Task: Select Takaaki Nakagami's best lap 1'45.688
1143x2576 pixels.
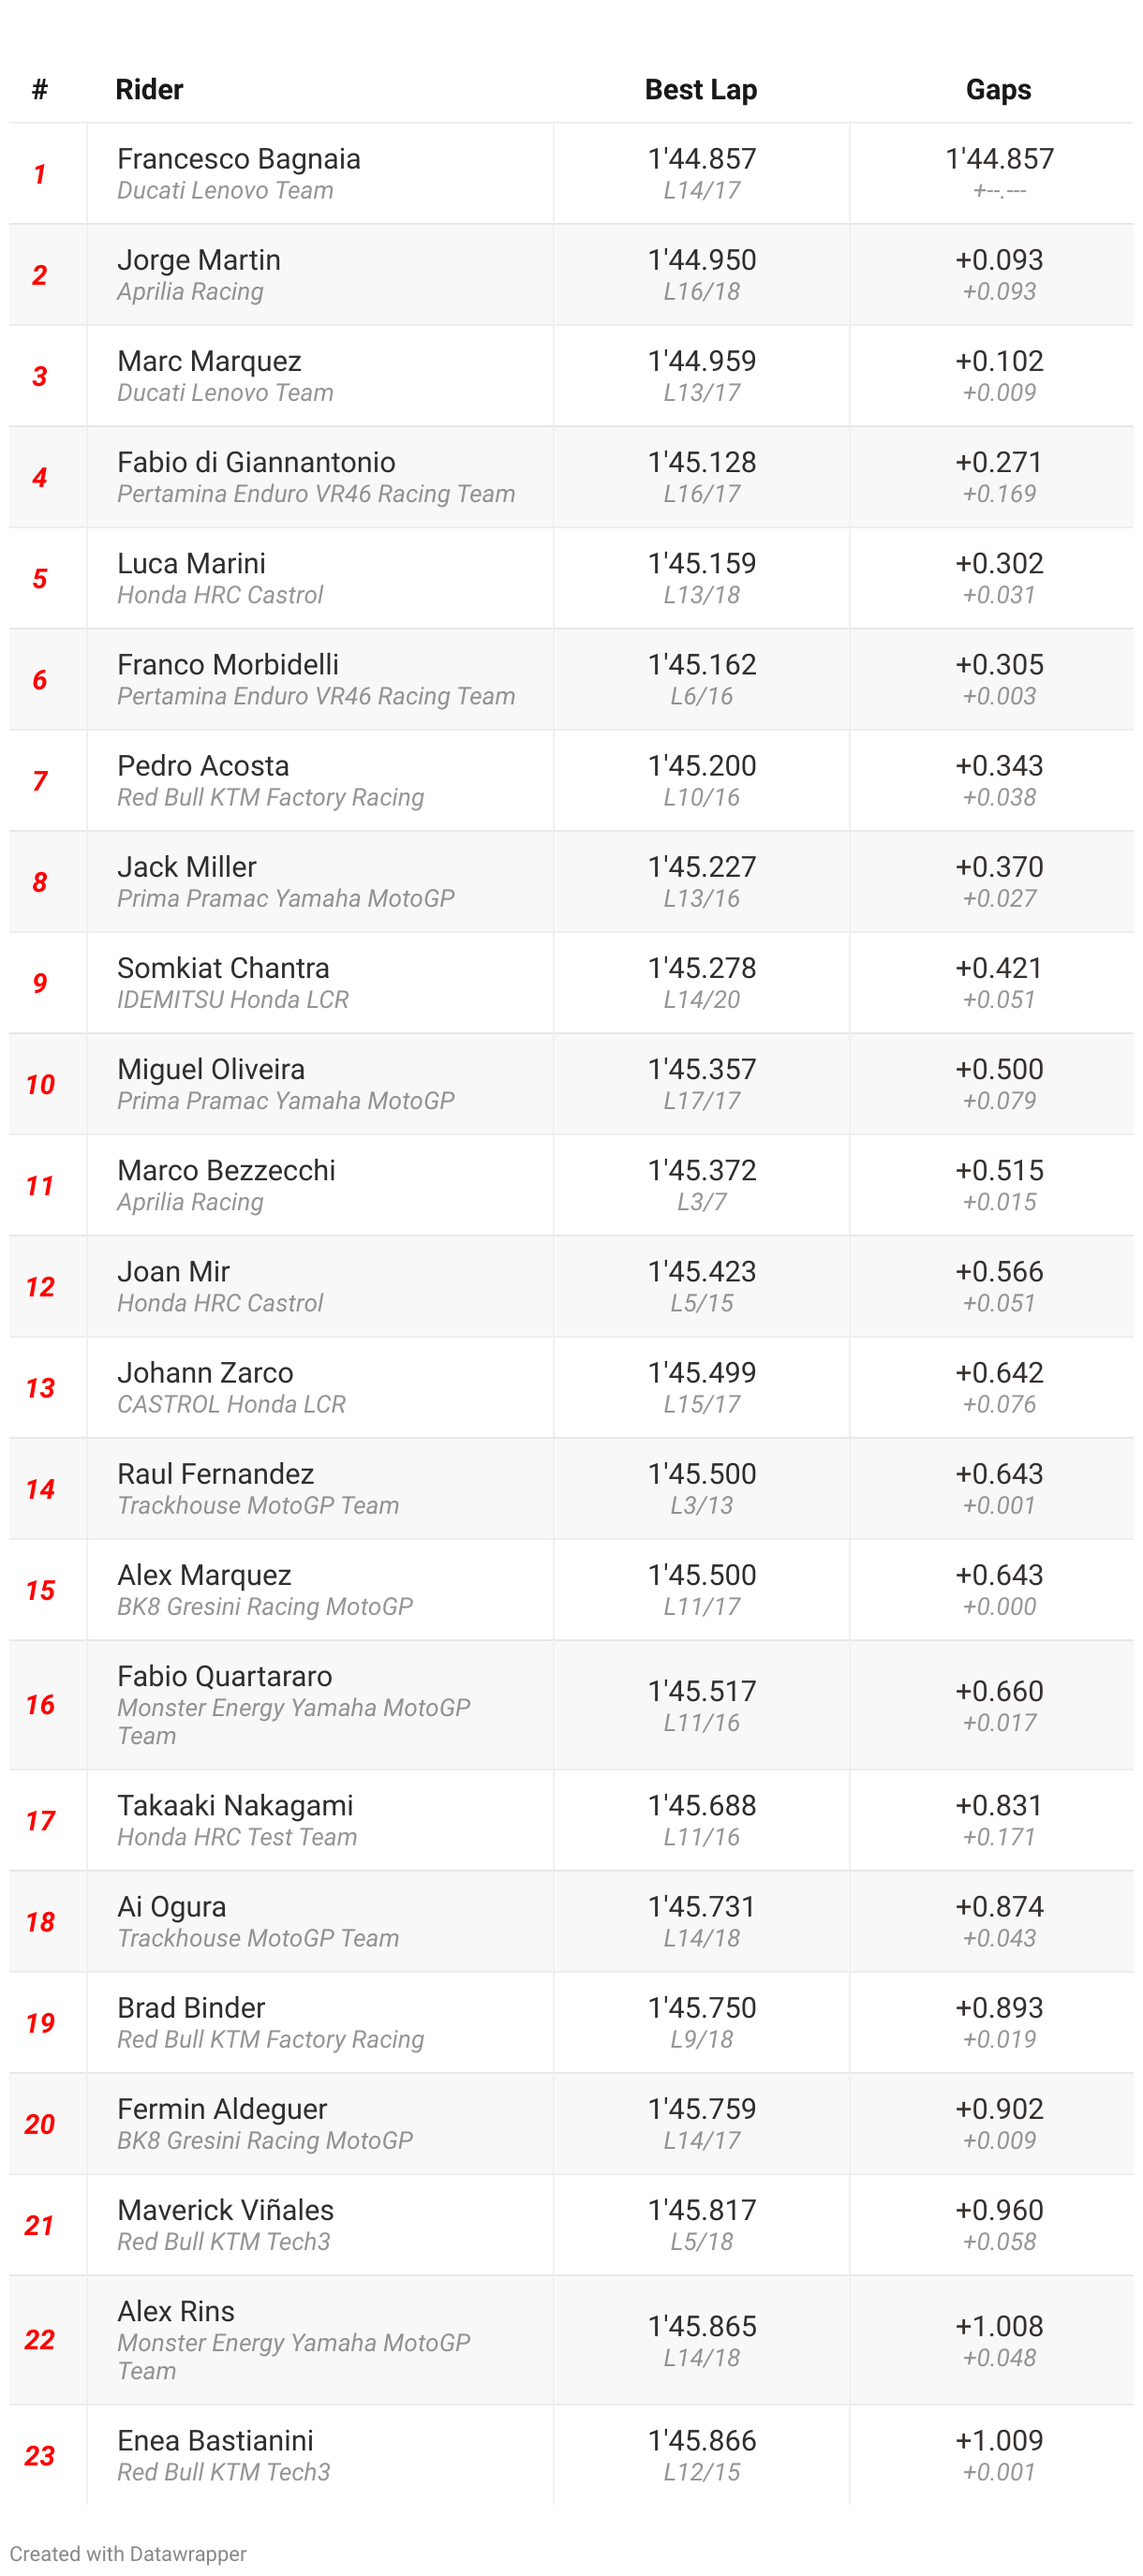Action: pos(701,1805)
